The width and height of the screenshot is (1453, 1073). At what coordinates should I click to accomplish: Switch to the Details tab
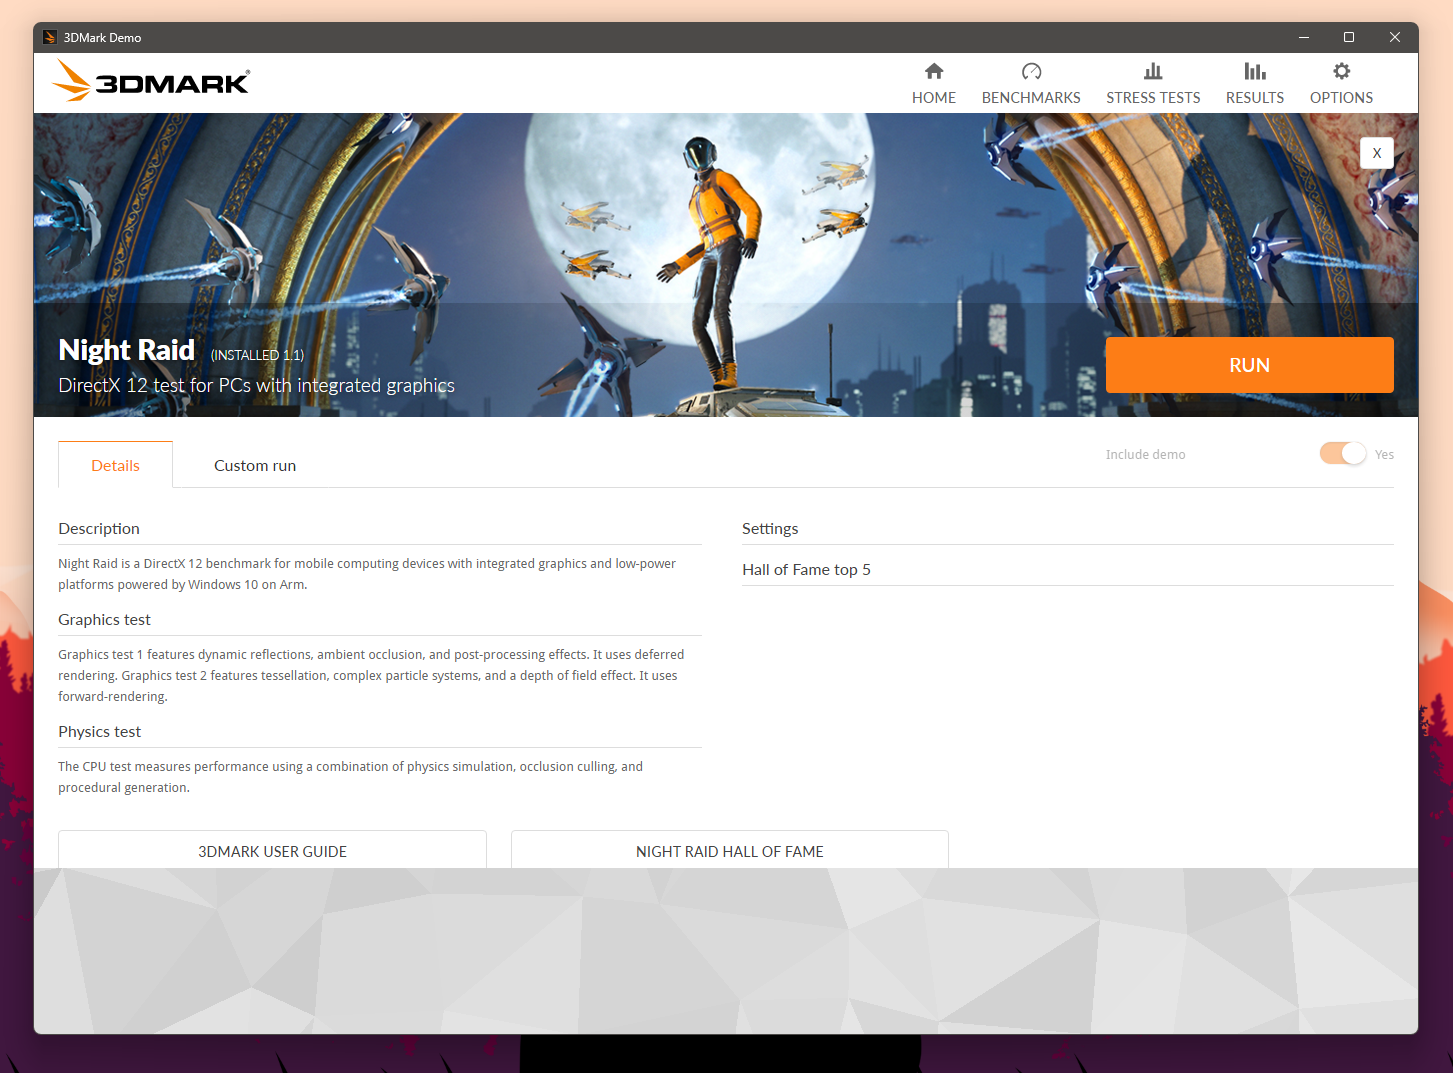[x=115, y=465]
